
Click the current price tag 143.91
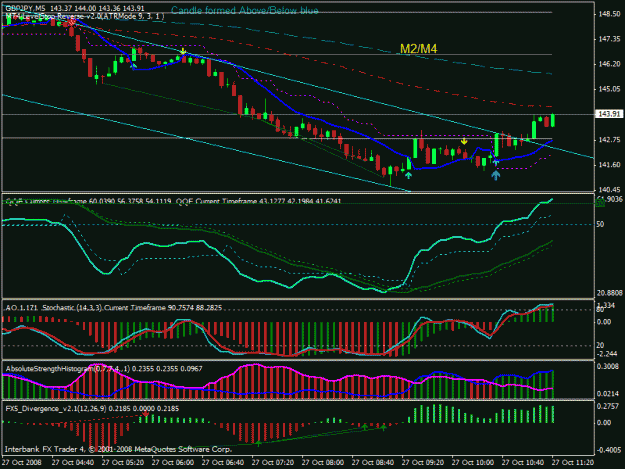click(x=608, y=114)
